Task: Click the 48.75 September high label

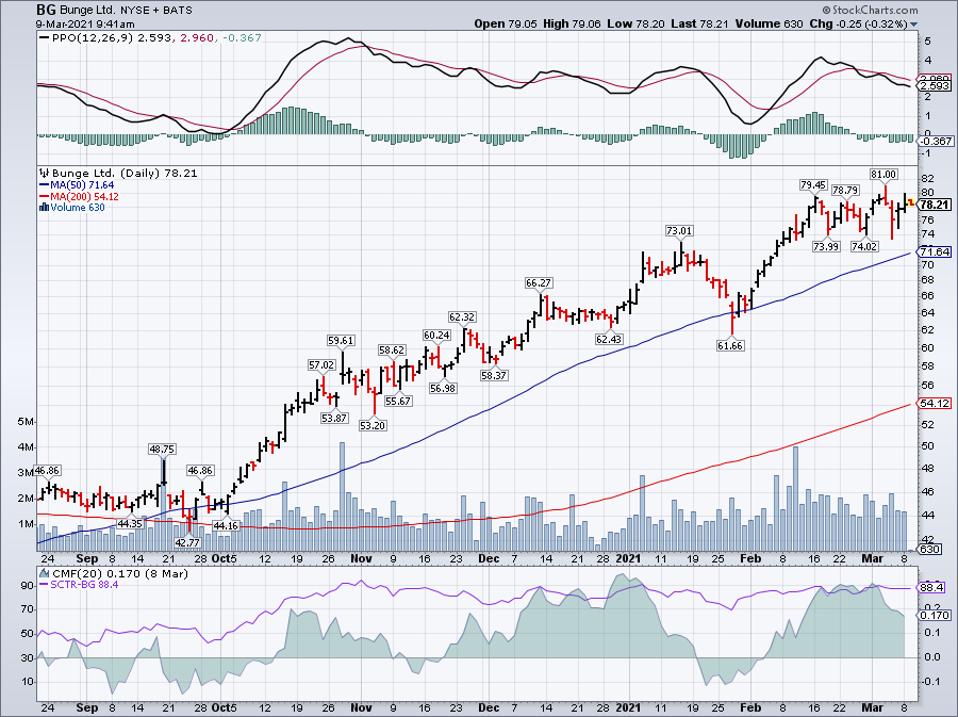Action: 162,449
